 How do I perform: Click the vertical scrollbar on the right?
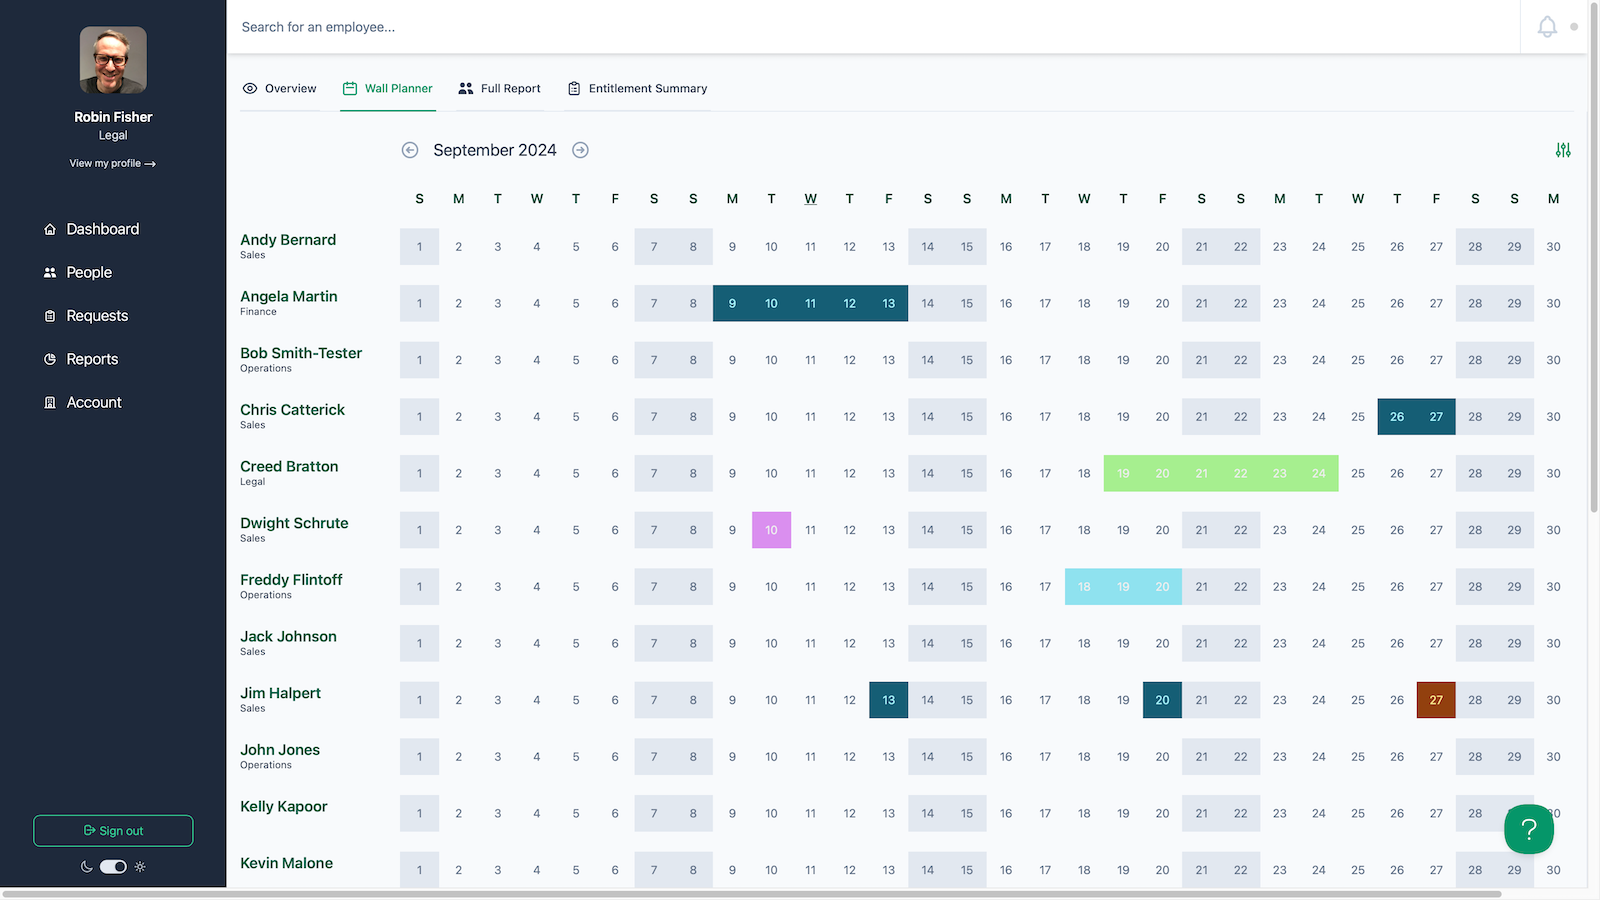point(1594,256)
